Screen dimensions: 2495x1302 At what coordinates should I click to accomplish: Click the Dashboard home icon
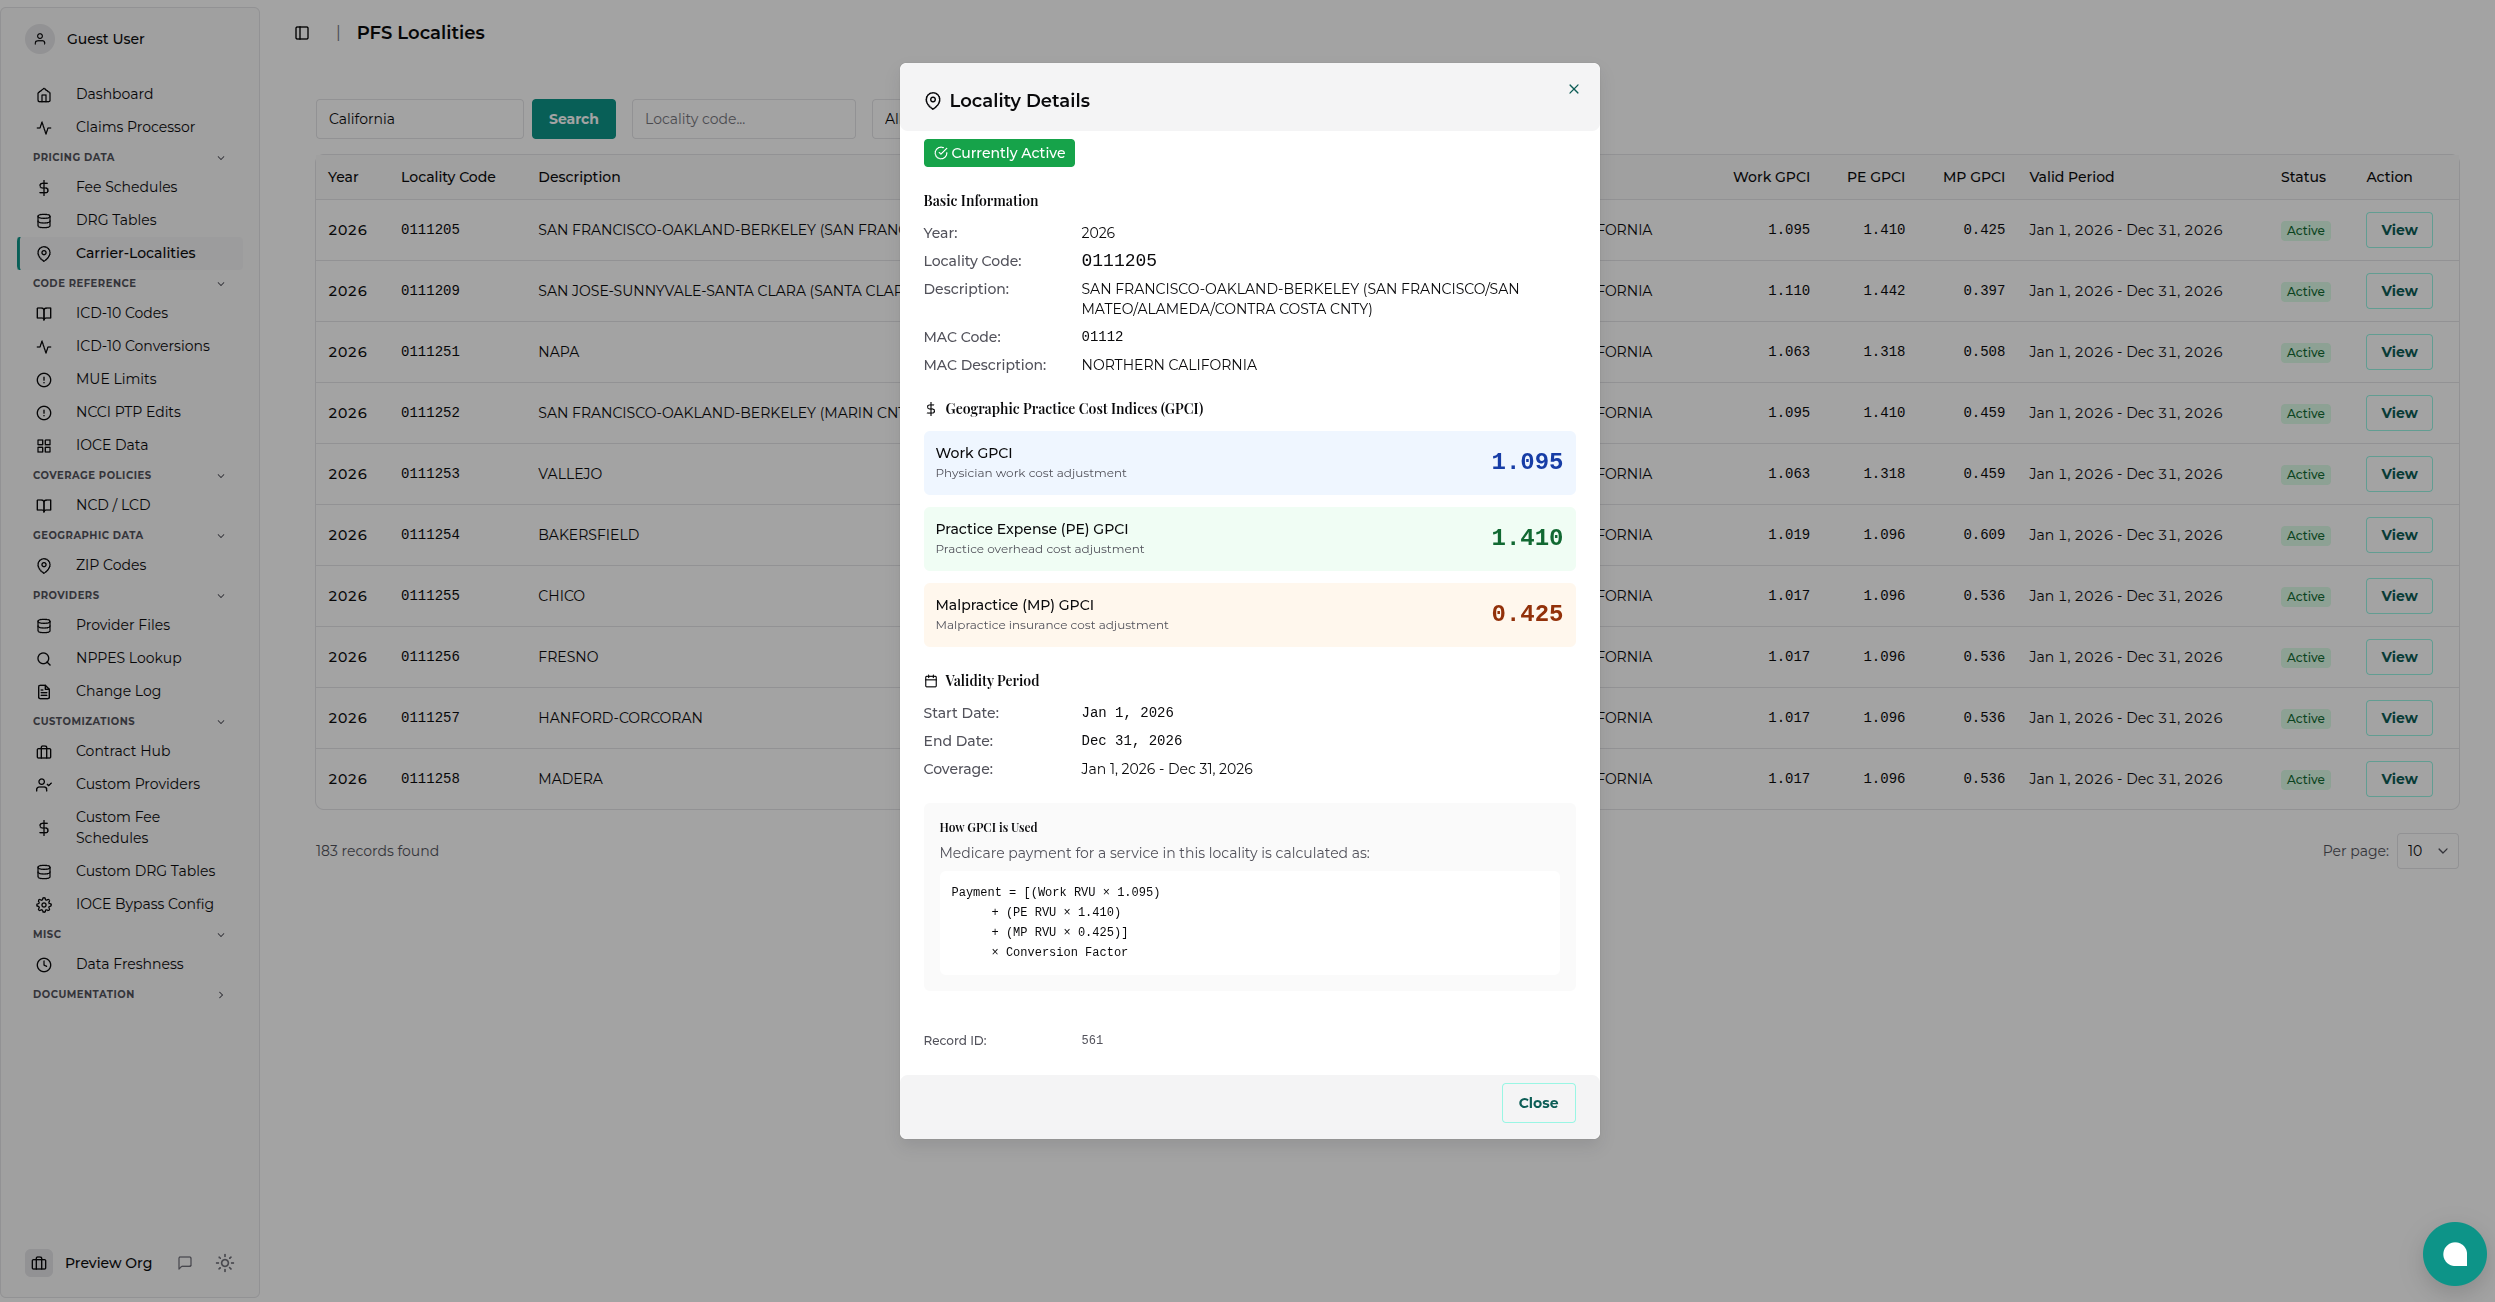[x=44, y=95]
